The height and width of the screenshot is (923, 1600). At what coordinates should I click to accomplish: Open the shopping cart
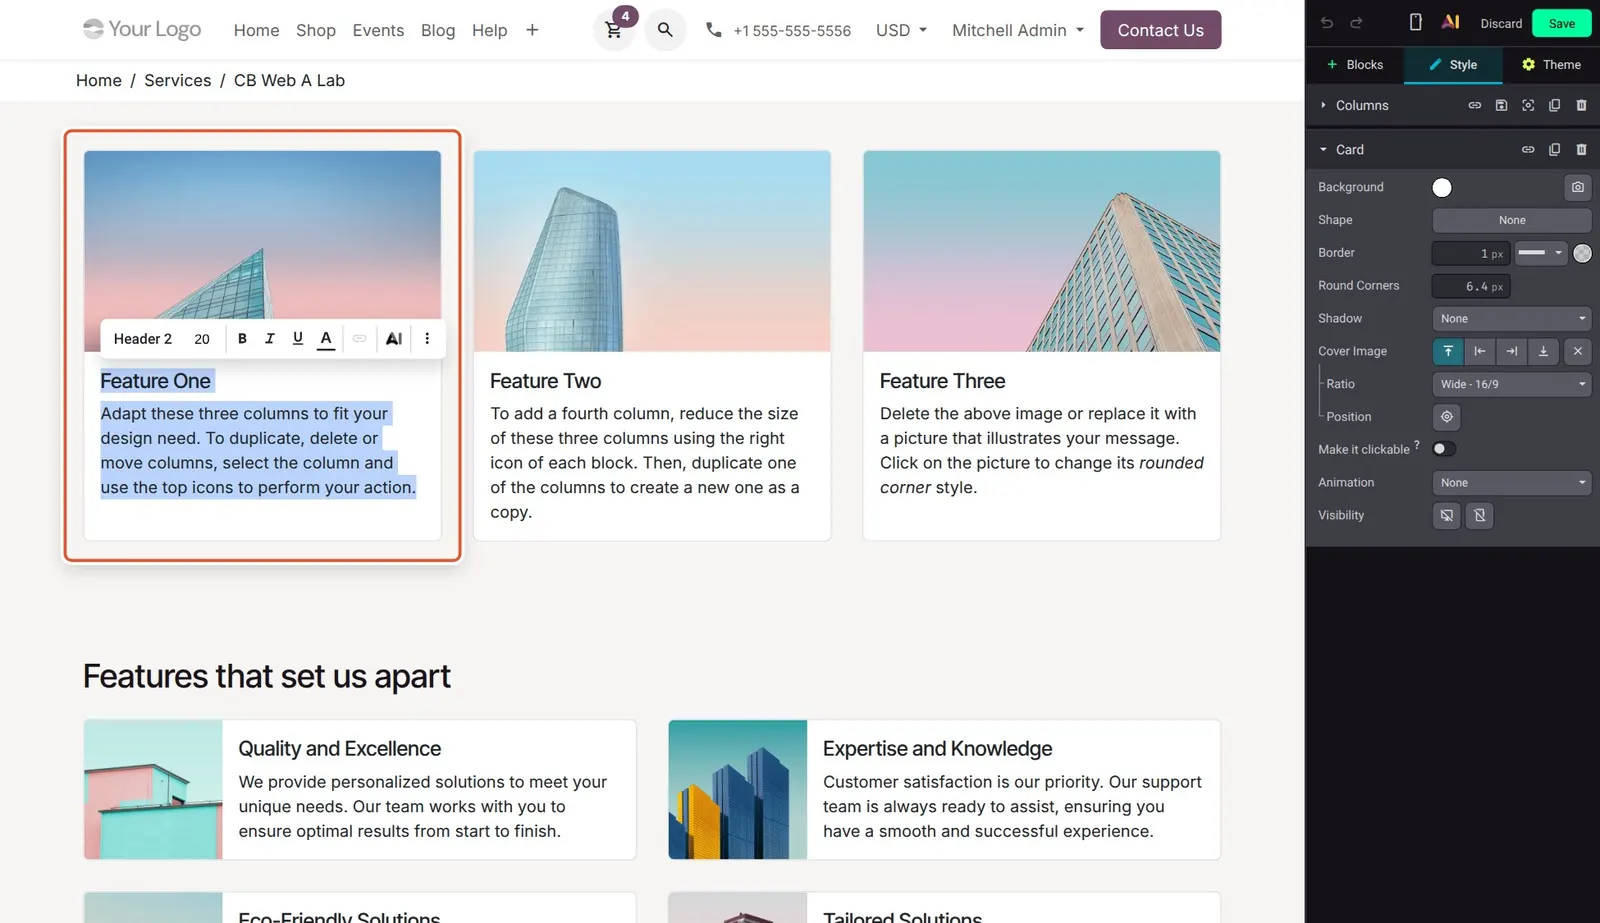tap(614, 30)
